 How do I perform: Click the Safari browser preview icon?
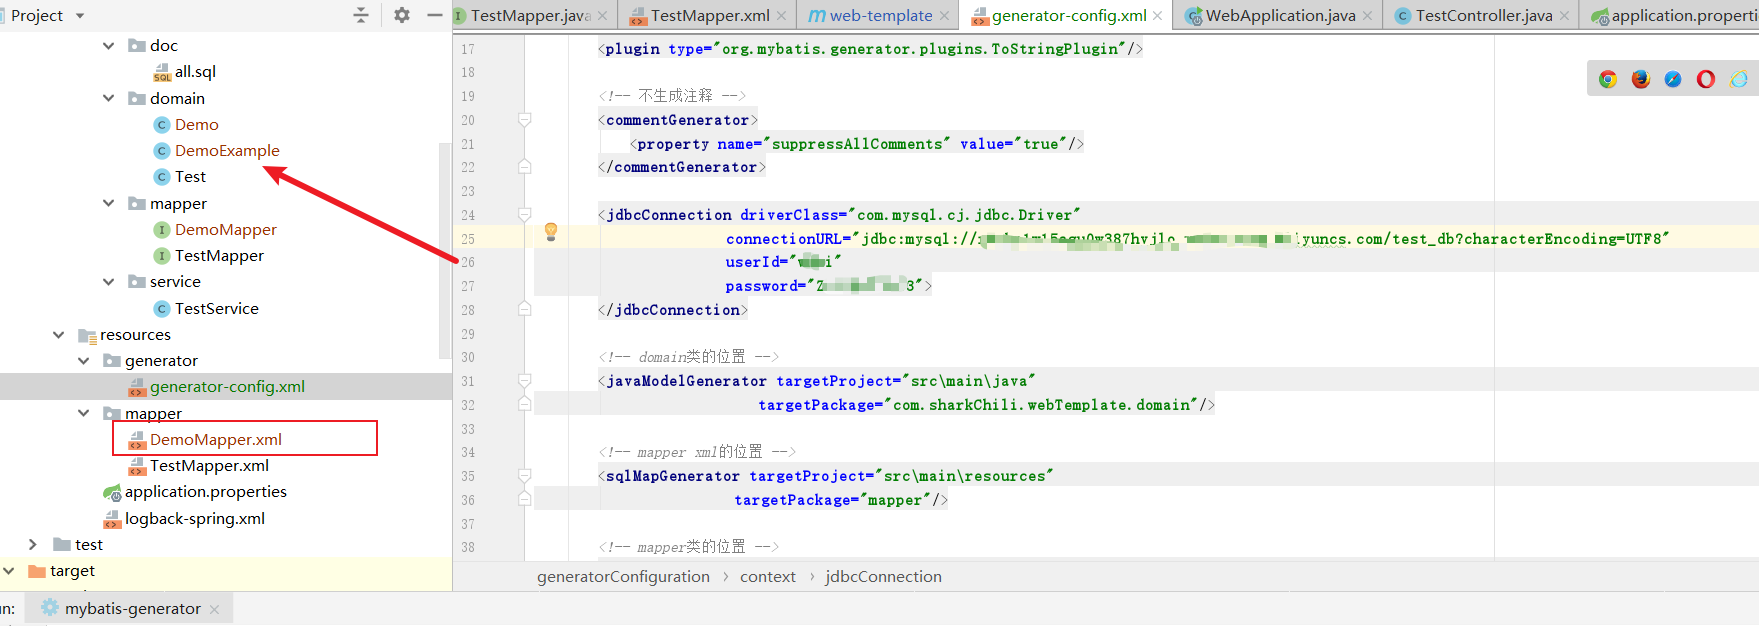(x=1673, y=80)
